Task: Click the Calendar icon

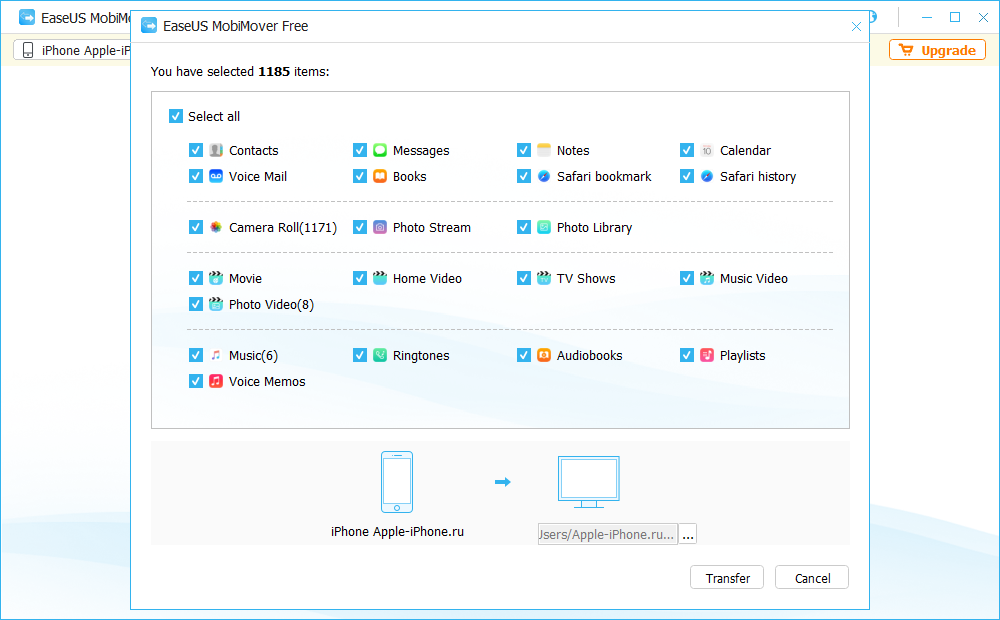Action: [707, 151]
